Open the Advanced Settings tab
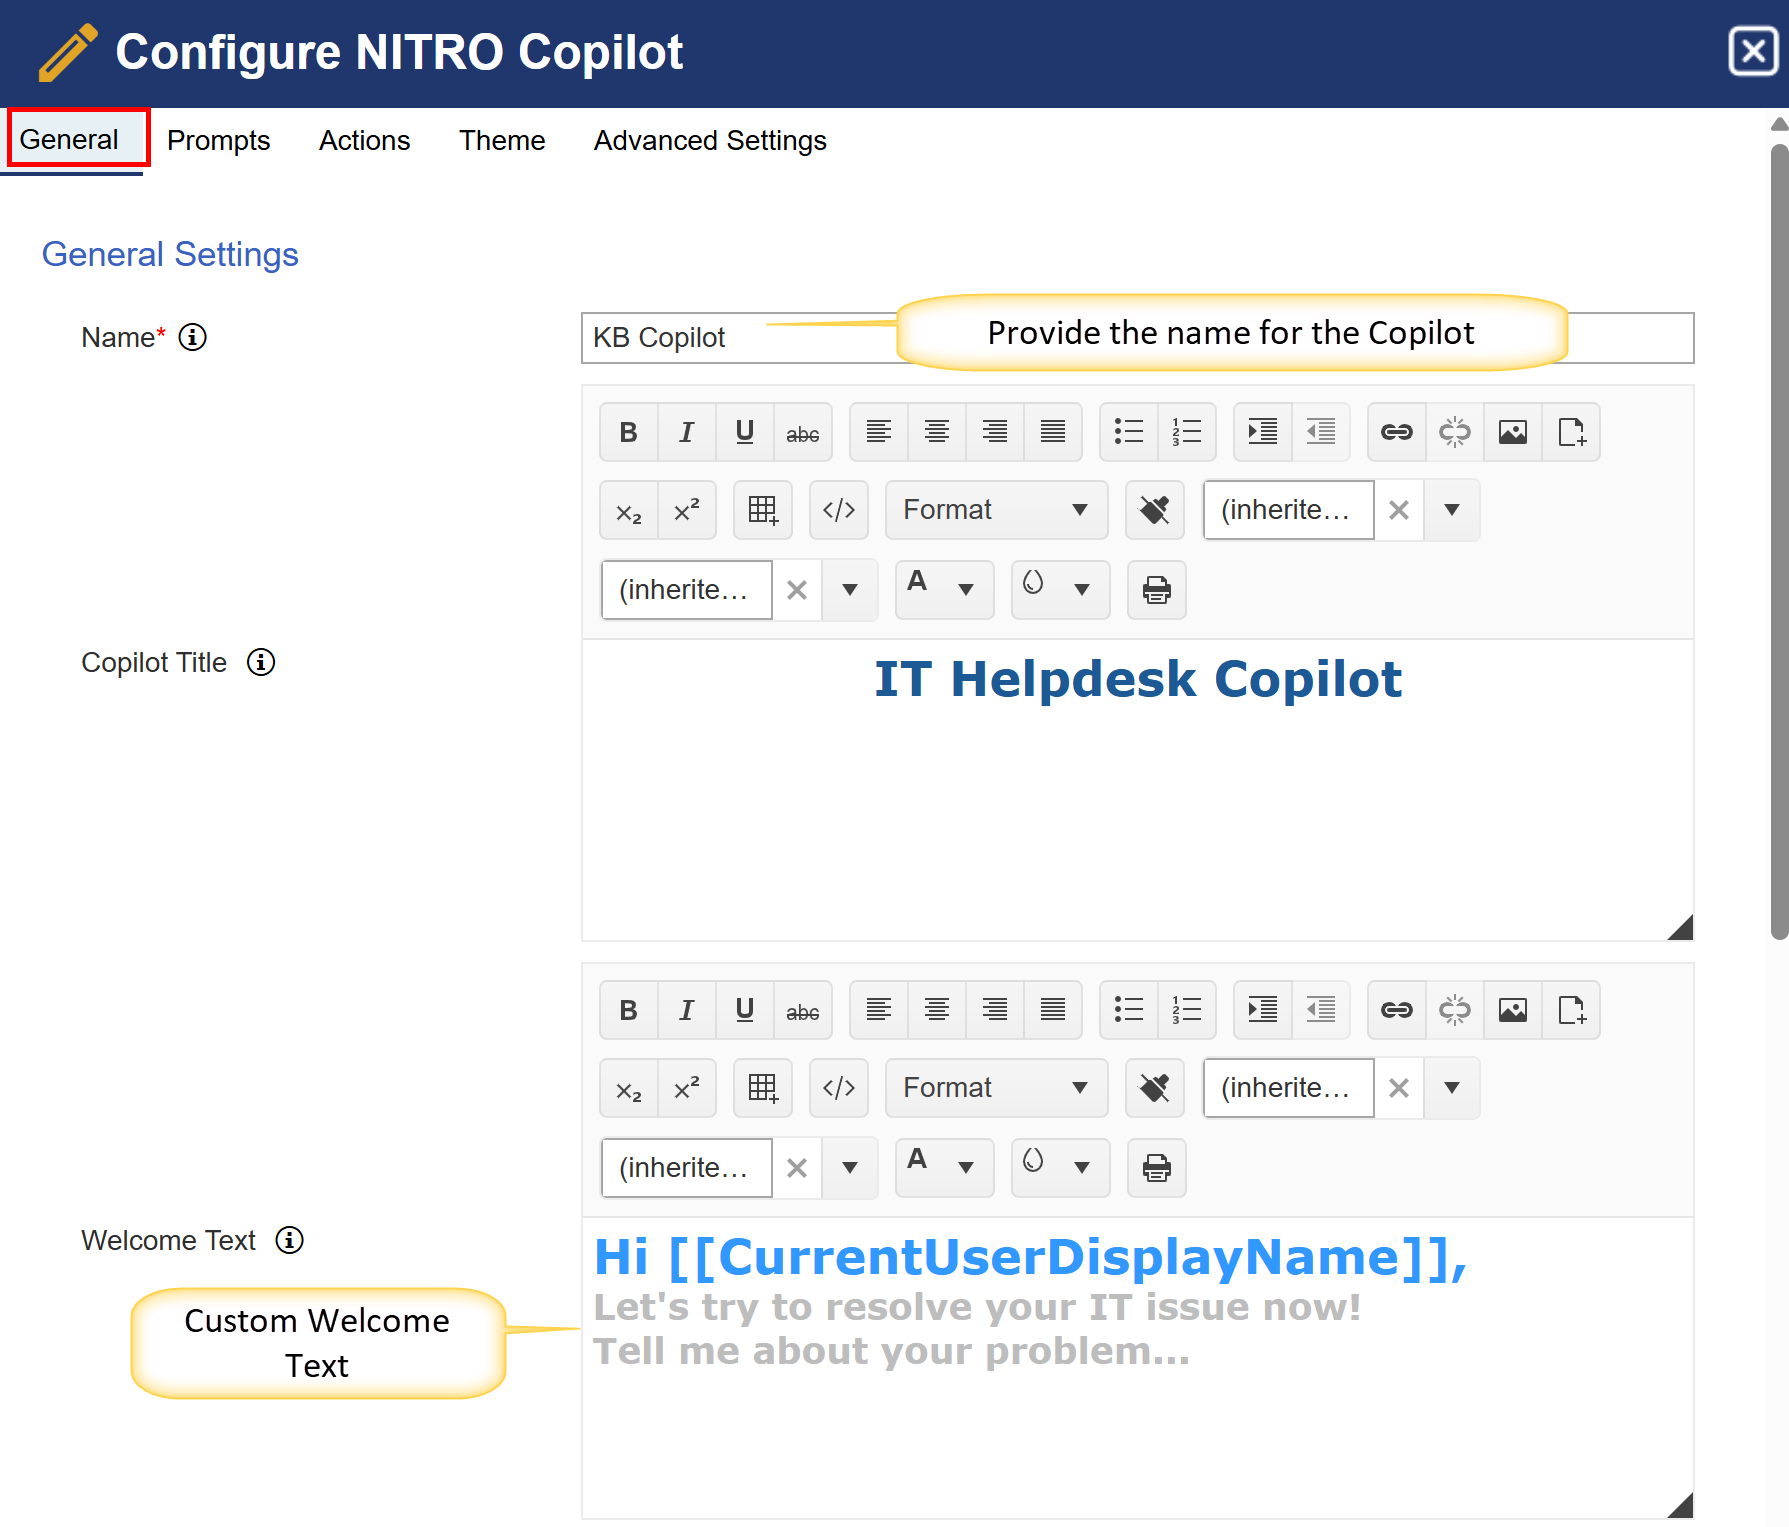 pos(709,141)
